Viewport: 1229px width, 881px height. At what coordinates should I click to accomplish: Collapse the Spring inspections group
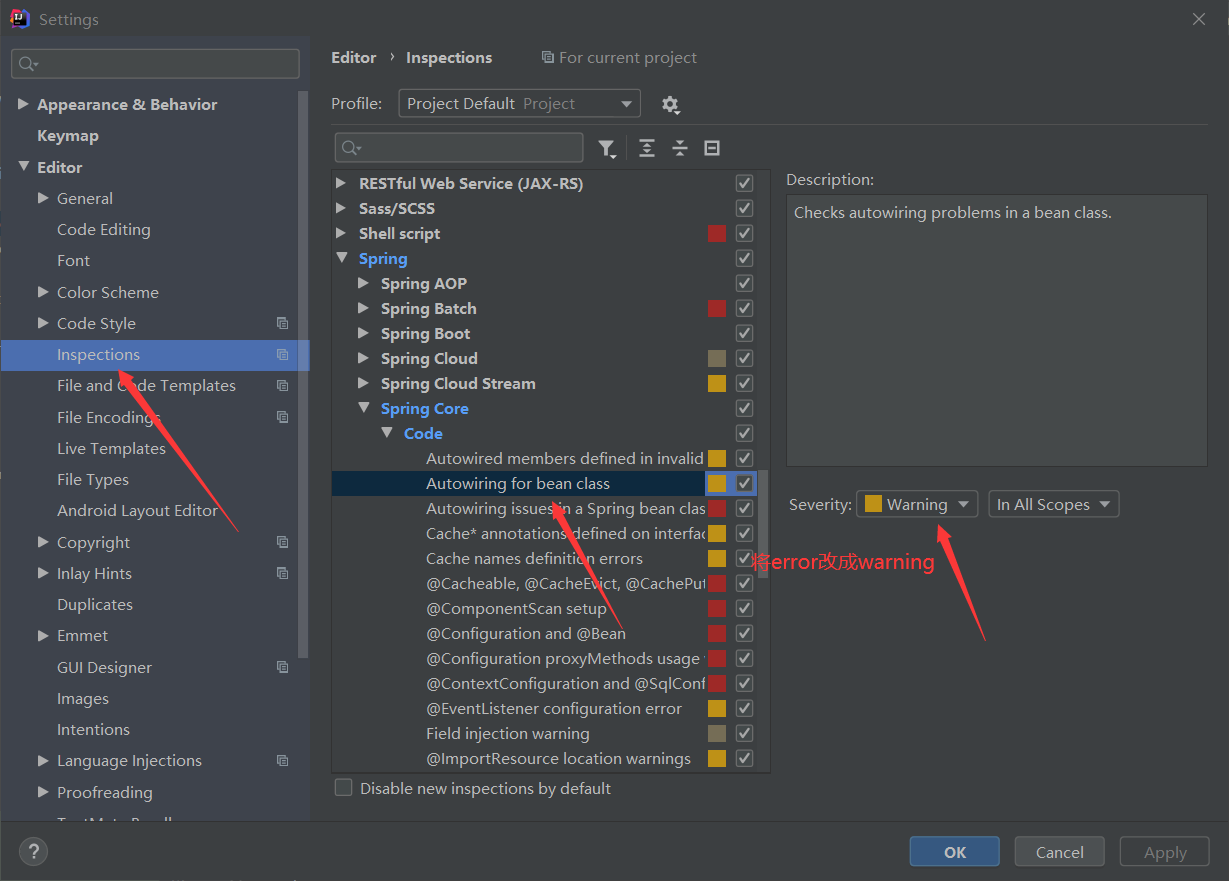click(342, 258)
